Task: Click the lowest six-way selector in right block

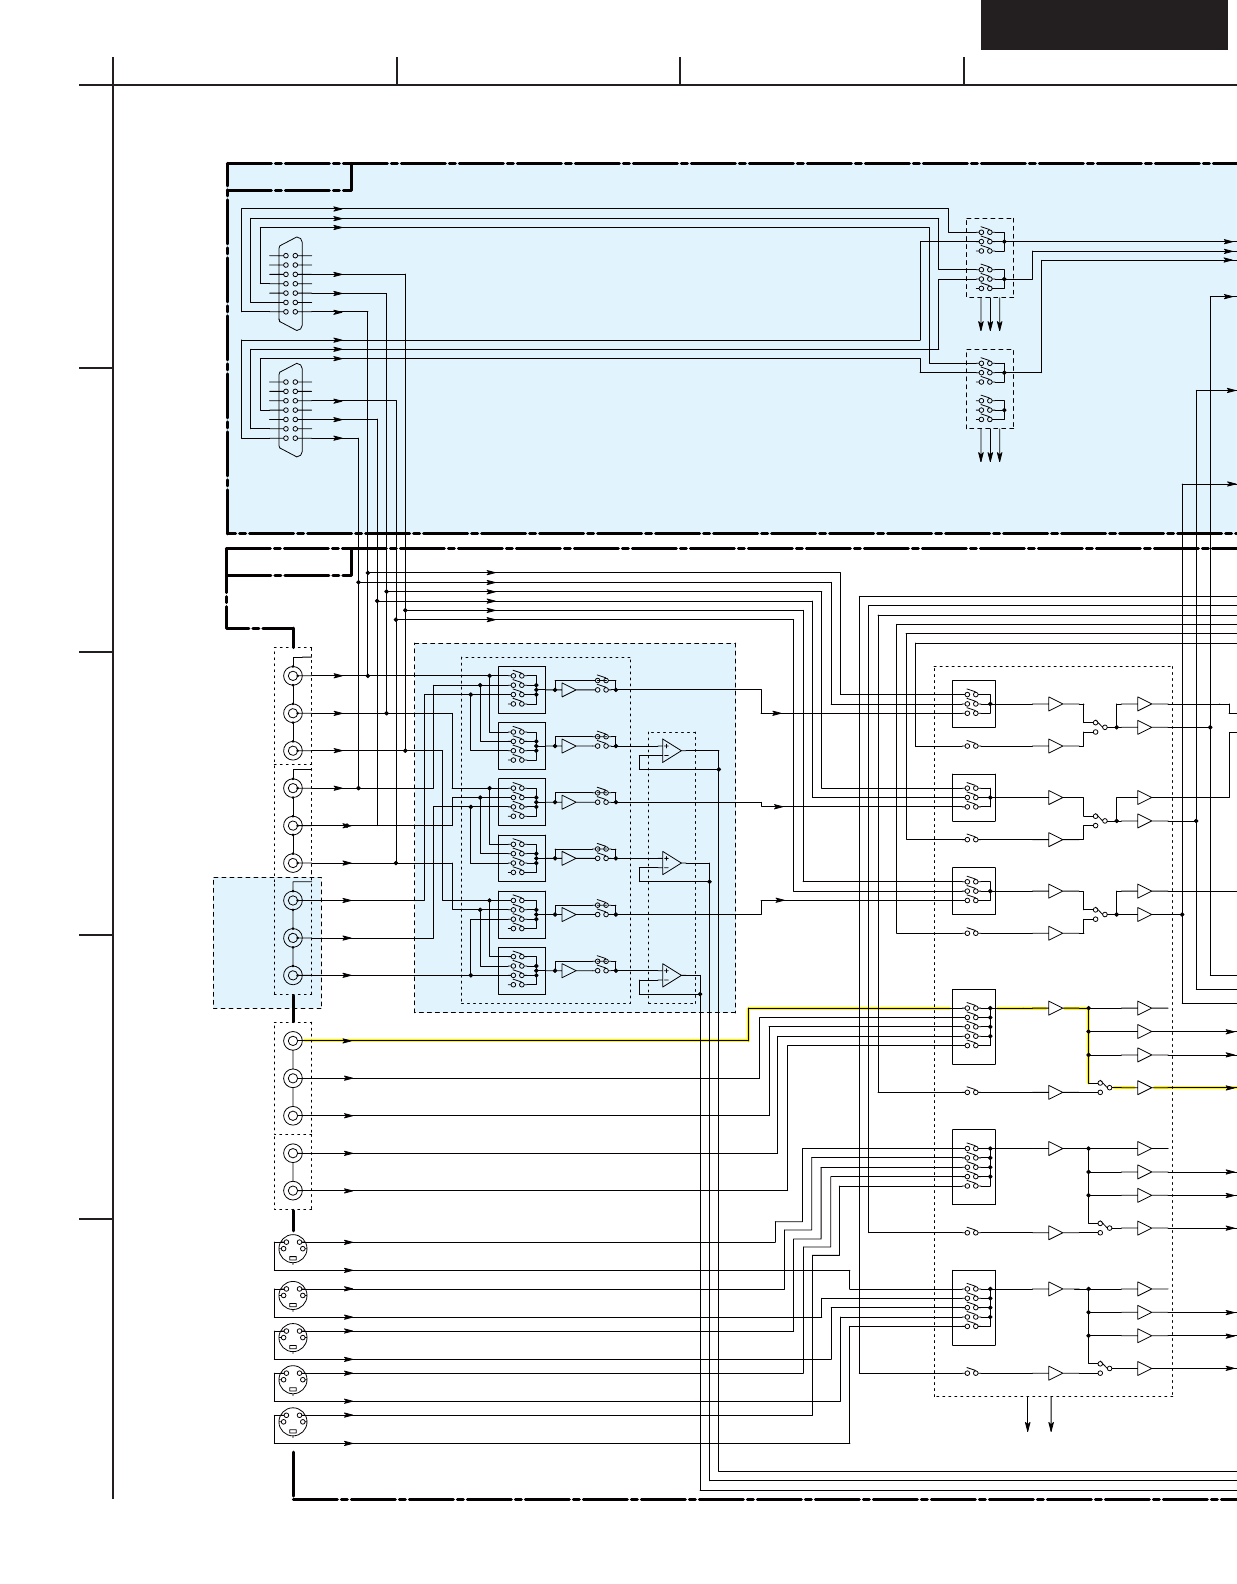Action: pos(973,1308)
